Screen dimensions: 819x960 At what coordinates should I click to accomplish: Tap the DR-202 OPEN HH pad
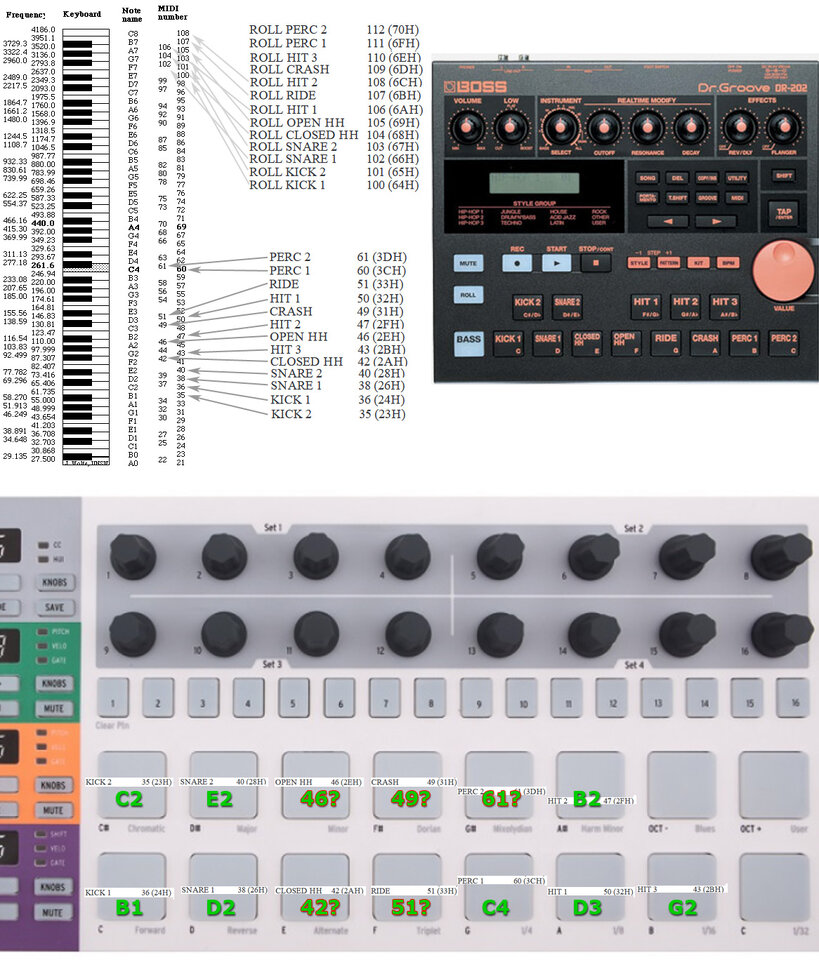(x=625, y=343)
